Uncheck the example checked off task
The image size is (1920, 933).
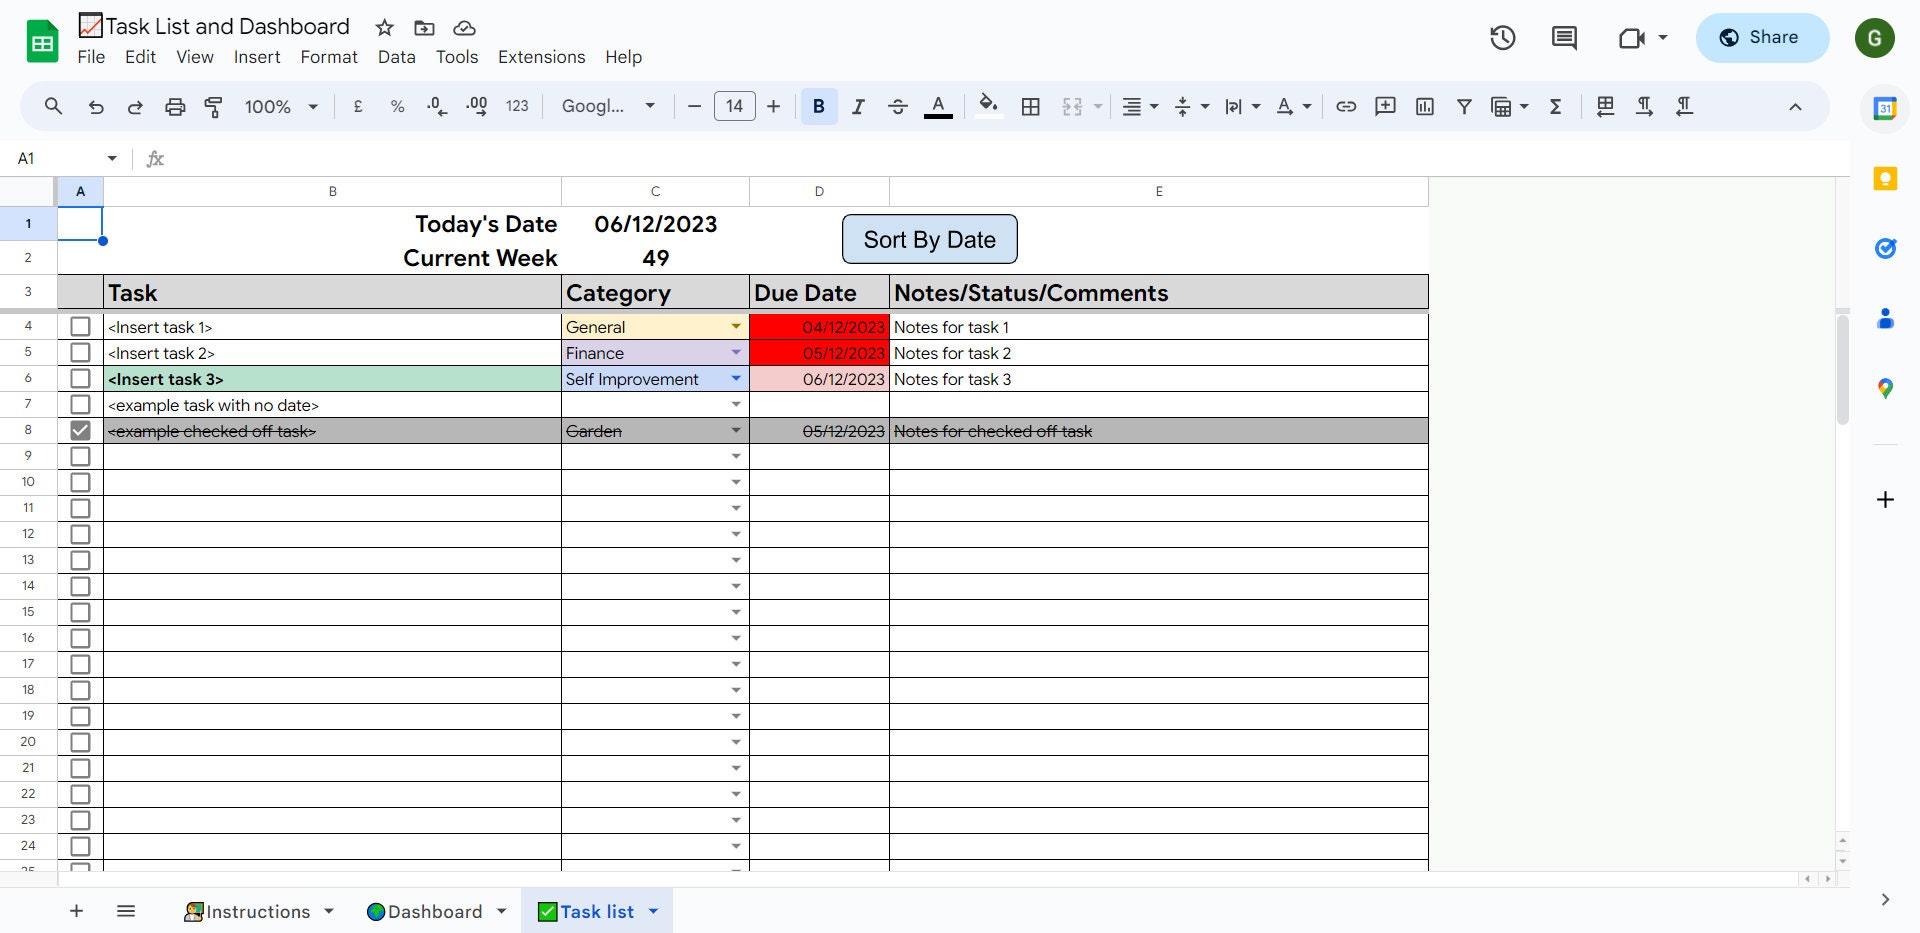(x=80, y=430)
